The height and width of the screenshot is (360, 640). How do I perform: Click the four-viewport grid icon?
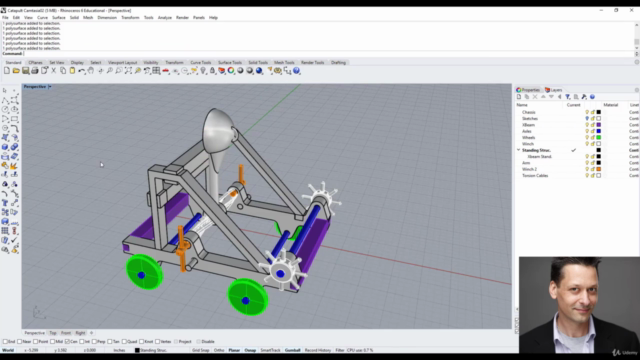[x=156, y=71]
